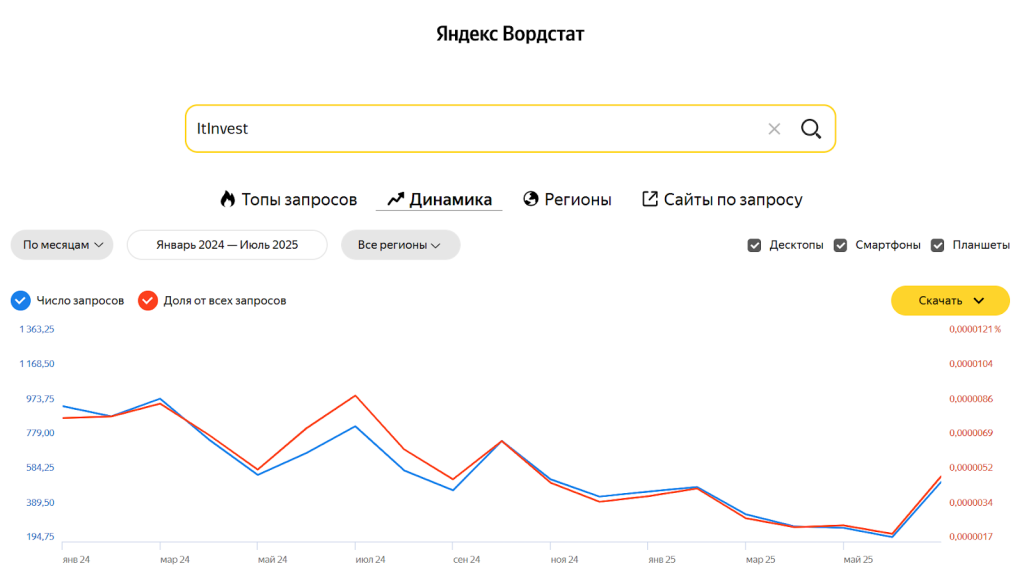
Task: Open the Регионы tab
Action: tap(577, 199)
